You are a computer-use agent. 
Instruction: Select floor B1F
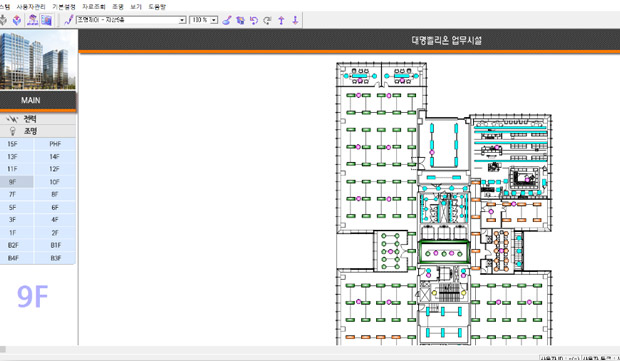pos(55,245)
